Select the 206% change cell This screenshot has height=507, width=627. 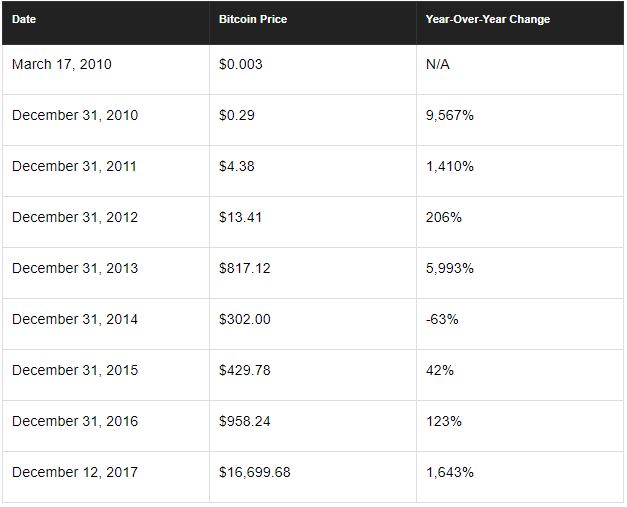pyautogui.click(x=443, y=217)
